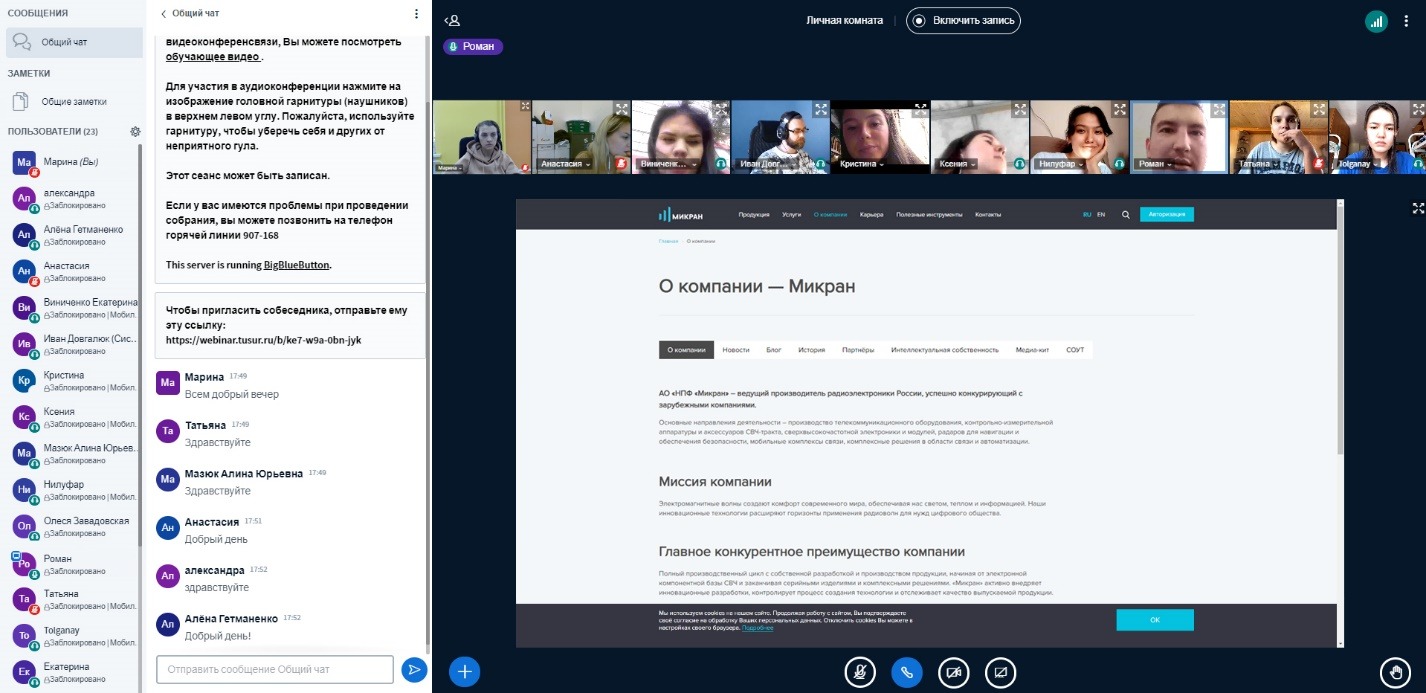Click search icon on shared Микран page
The image size is (1426, 693).
[x=1125, y=214]
